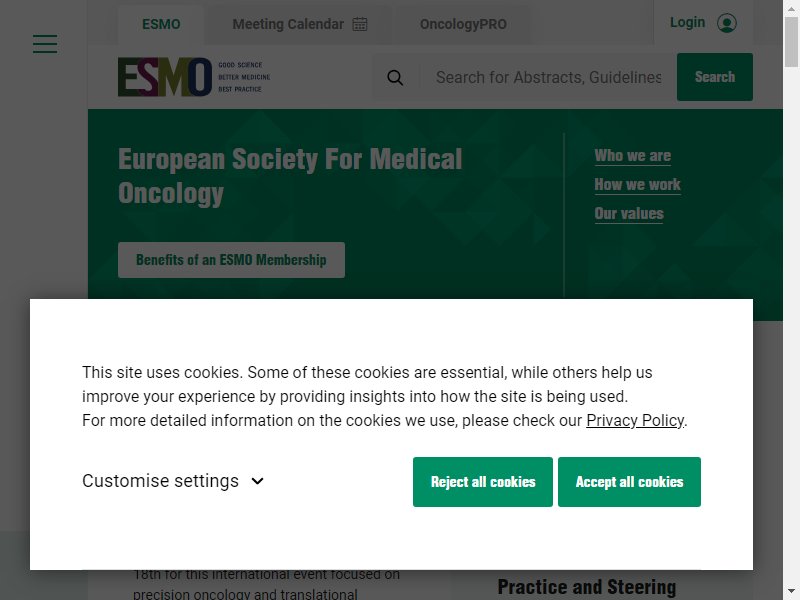Open the Meeting Calendar tab

click(299, 24)
